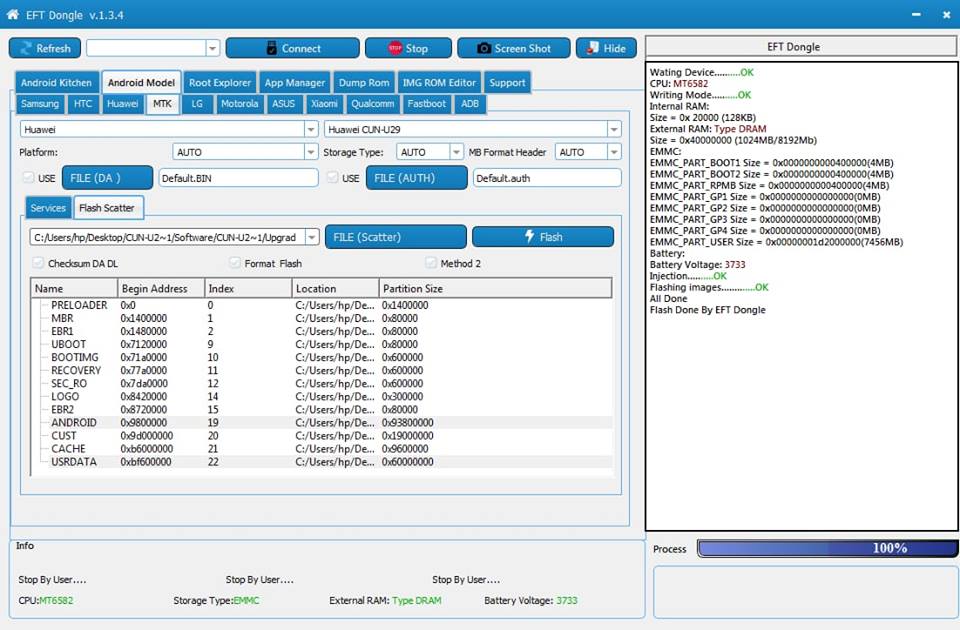Minimize the EFT Dongle window

click(916, 15)
